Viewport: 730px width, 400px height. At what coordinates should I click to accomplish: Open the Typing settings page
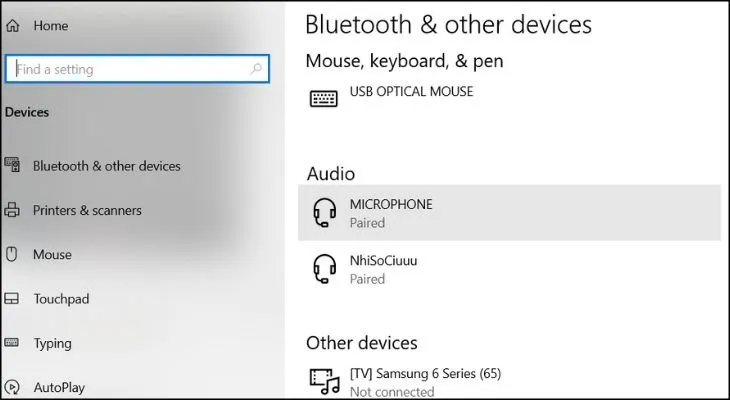tap(52, 343)
